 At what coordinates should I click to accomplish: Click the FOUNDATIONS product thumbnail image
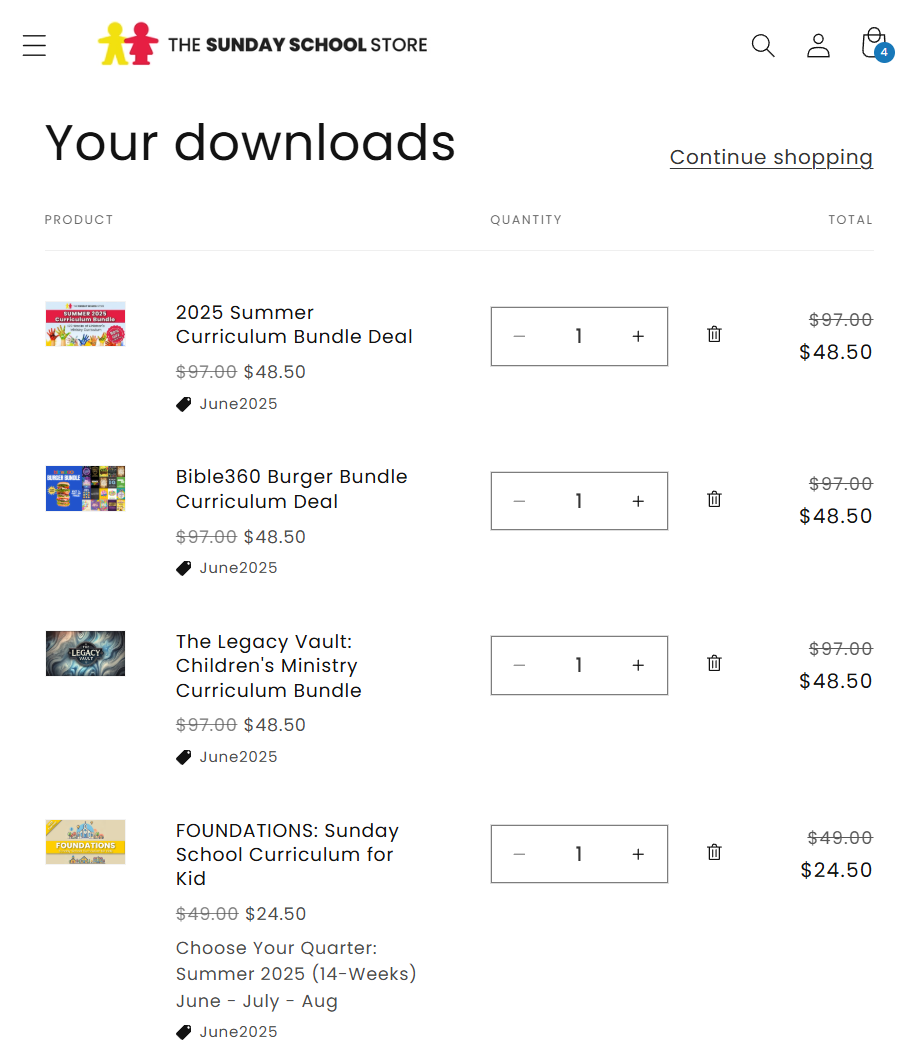click(85, 842)
